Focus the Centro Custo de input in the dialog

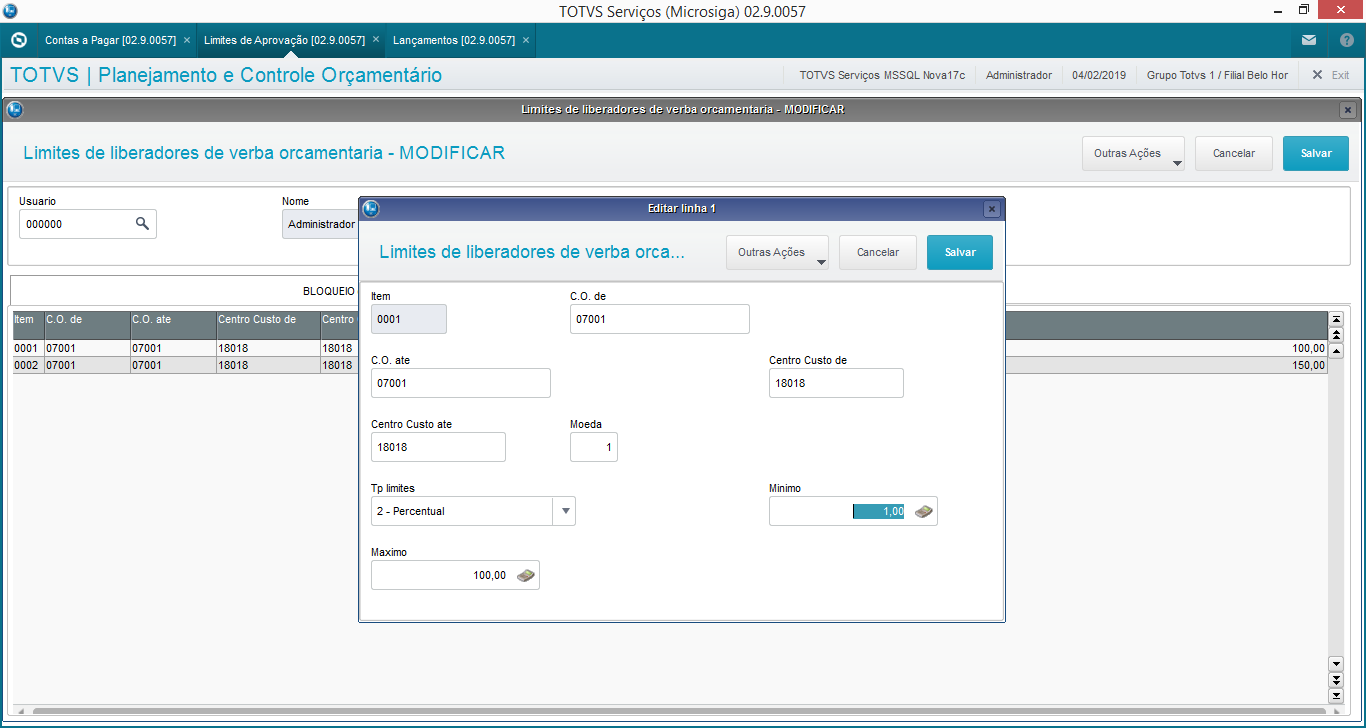836,383
